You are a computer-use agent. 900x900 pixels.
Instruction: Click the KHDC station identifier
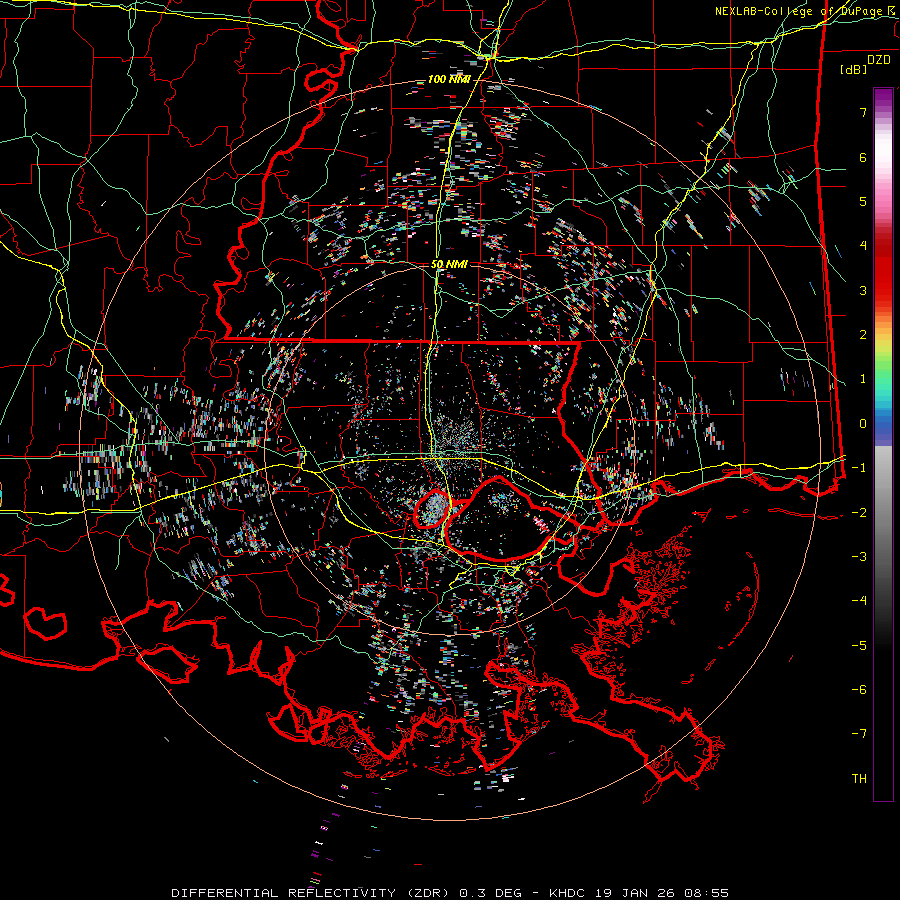pyautogui.click(x=567, y=893)
